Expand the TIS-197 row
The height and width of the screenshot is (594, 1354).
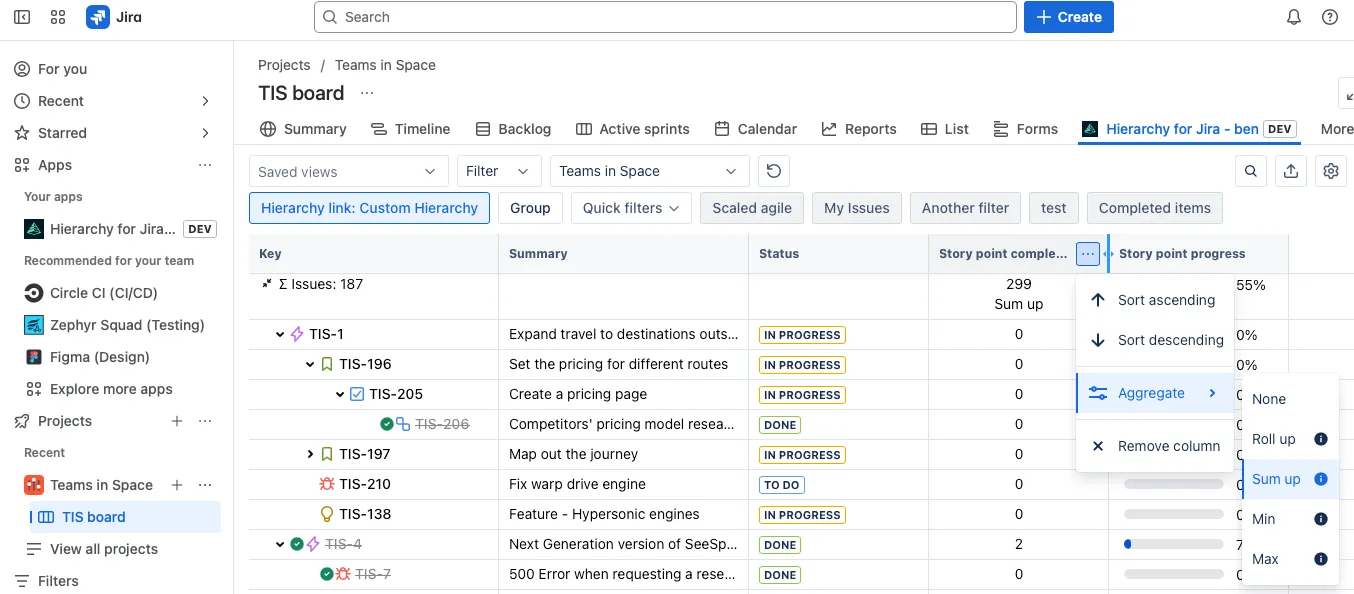click(x=310, y=454)
